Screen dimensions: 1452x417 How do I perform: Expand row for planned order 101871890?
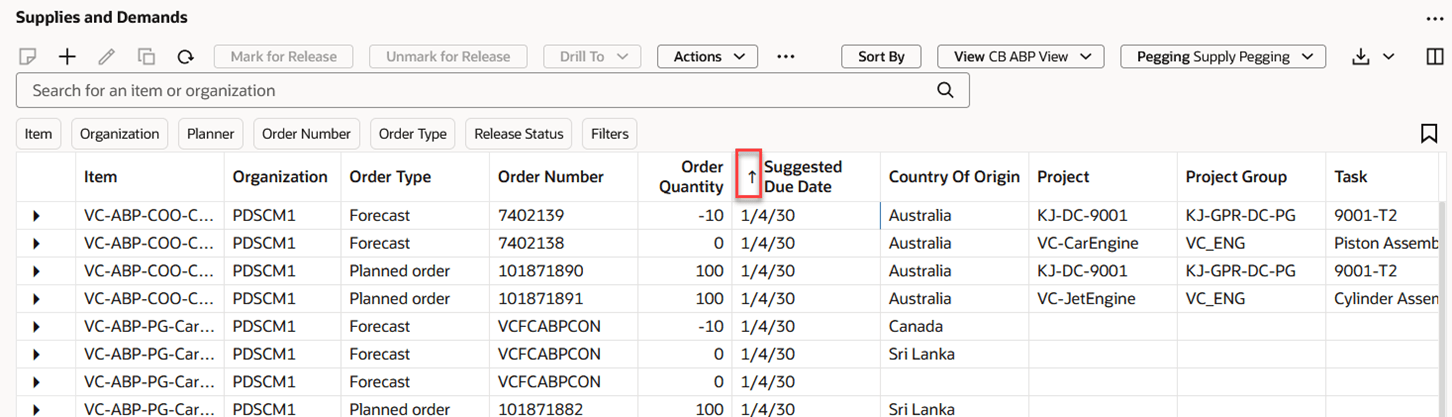(37, 271)
